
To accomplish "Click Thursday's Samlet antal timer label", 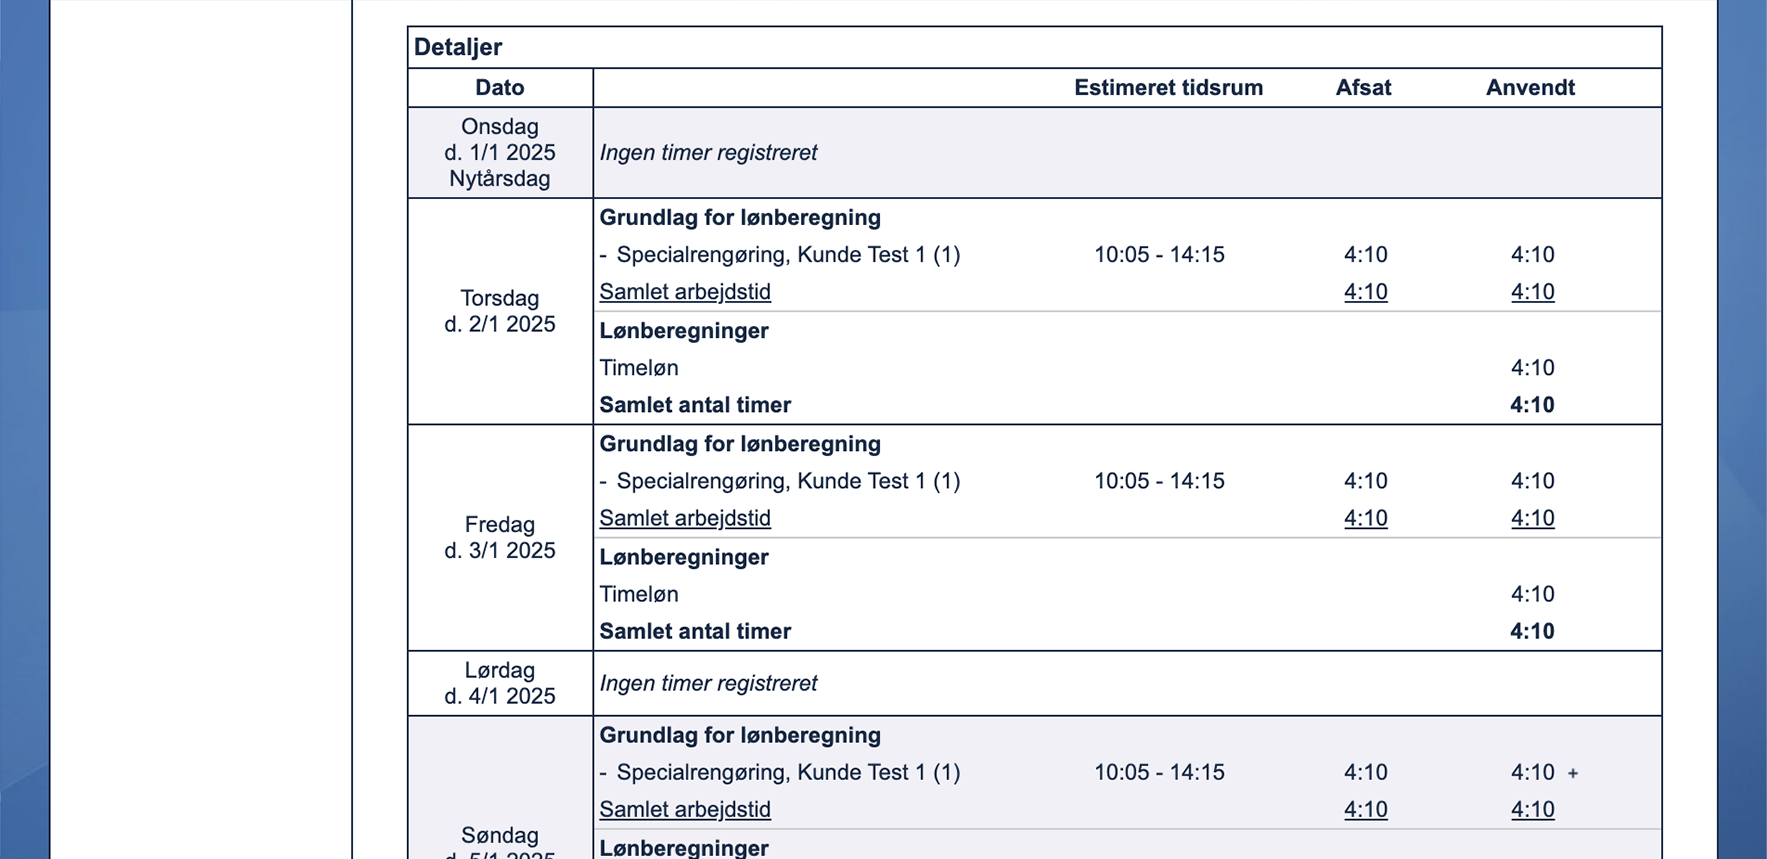I will point(695,405).
